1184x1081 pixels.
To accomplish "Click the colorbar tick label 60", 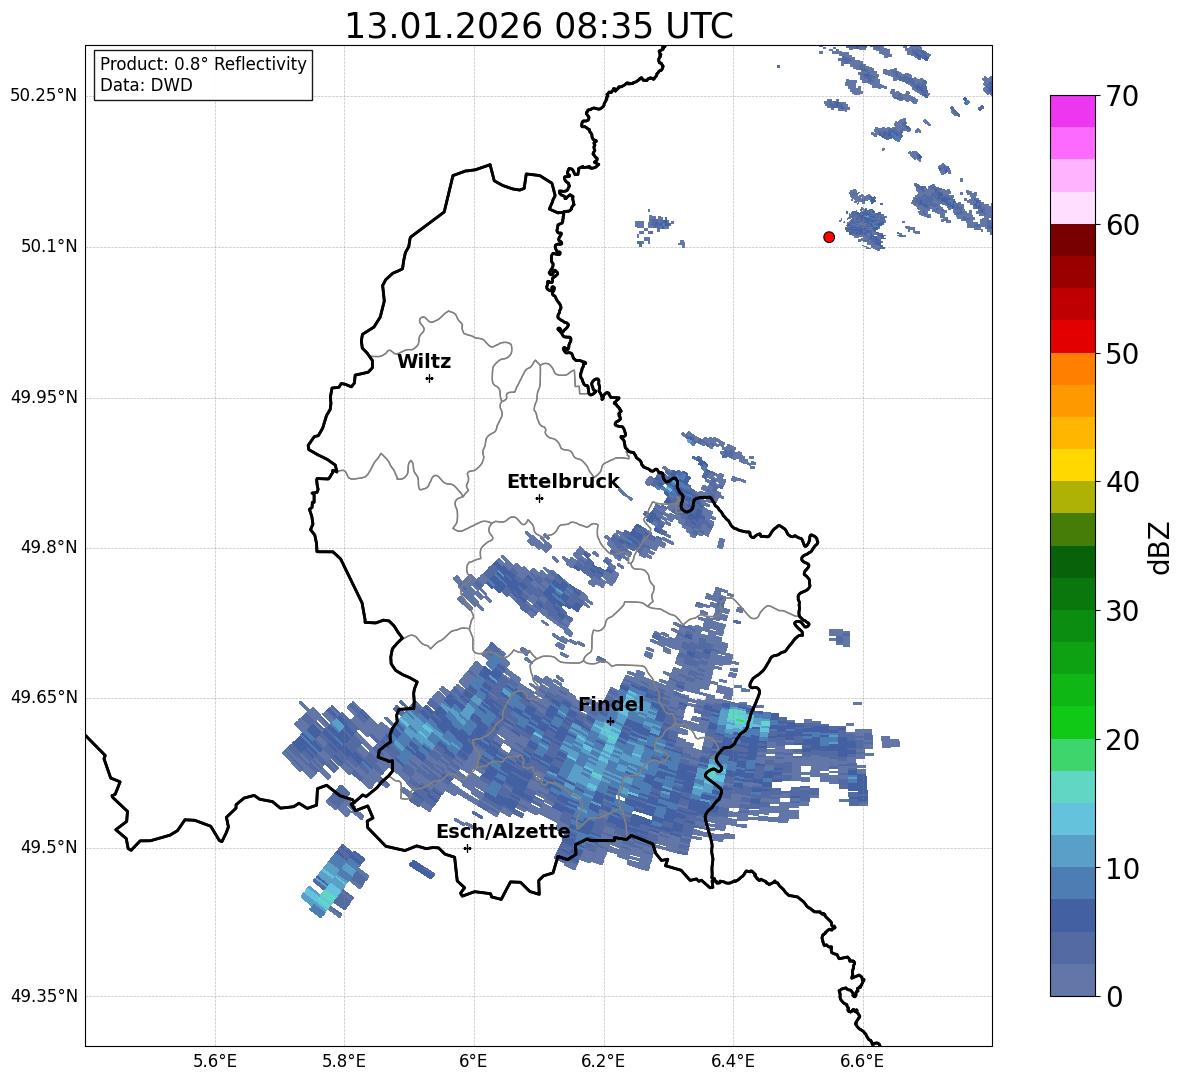I will (x=1122, y=224).
